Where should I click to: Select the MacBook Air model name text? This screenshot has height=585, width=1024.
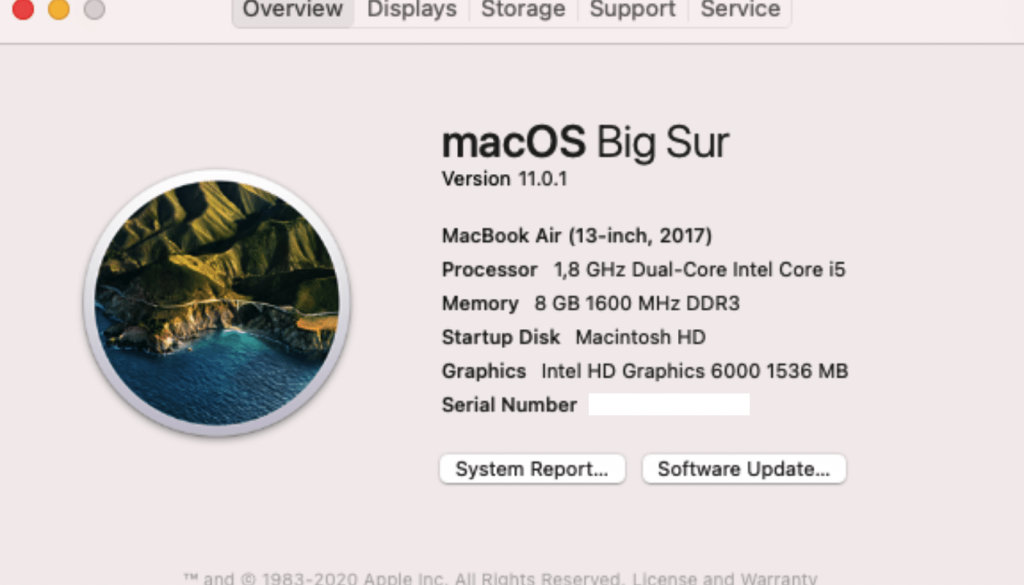pyautogui.click(x=576, y=236)
